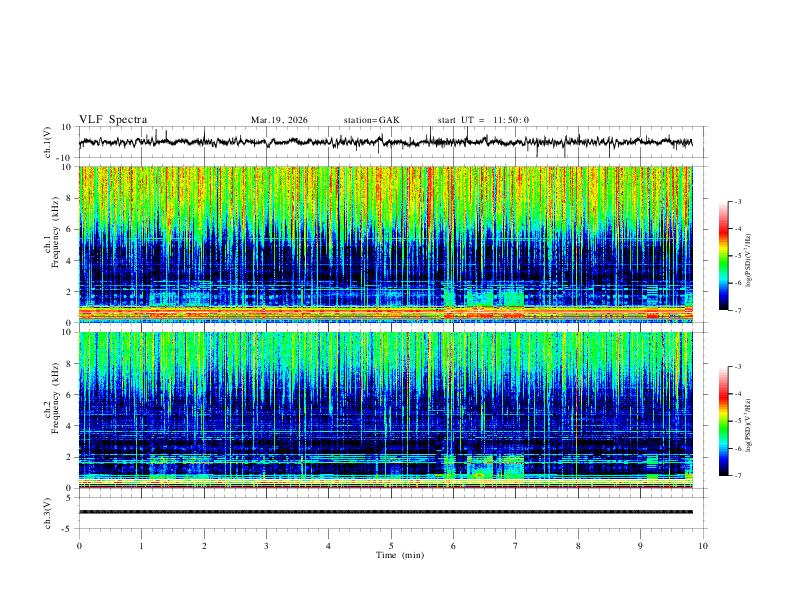
Task: Click the '-7' label on ch.2 colorbar
Action: [x=738, y=475]
